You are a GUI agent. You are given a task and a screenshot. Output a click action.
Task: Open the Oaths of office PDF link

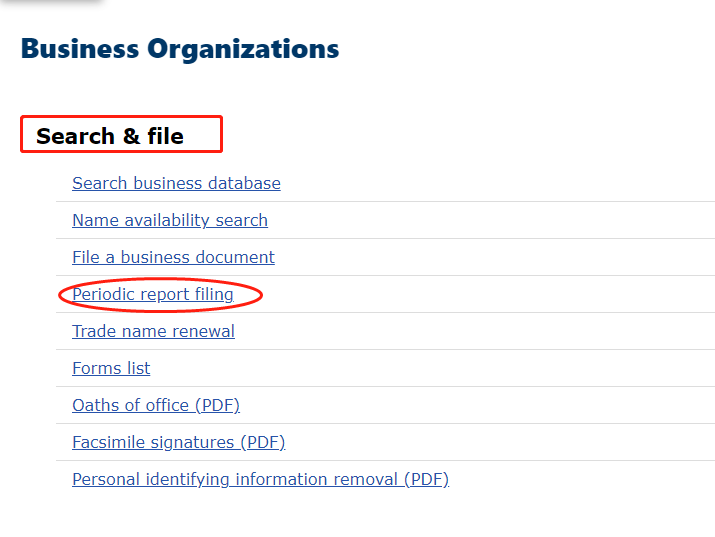coord(156,405)
